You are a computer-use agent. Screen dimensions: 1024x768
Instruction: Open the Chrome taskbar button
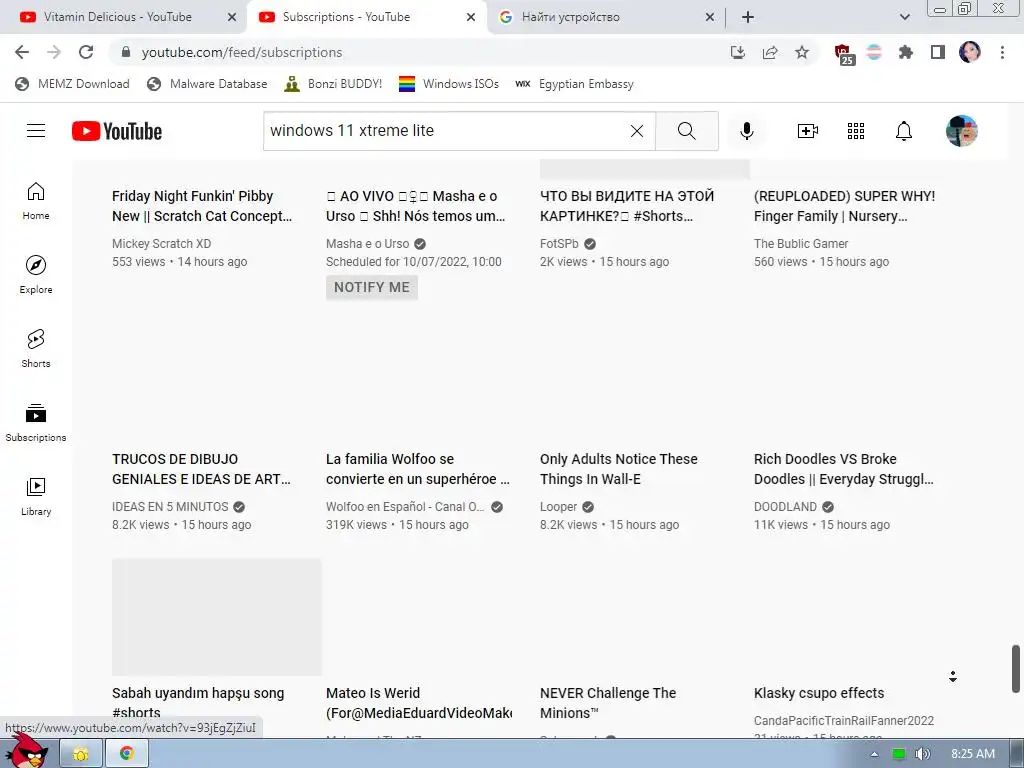127,754
